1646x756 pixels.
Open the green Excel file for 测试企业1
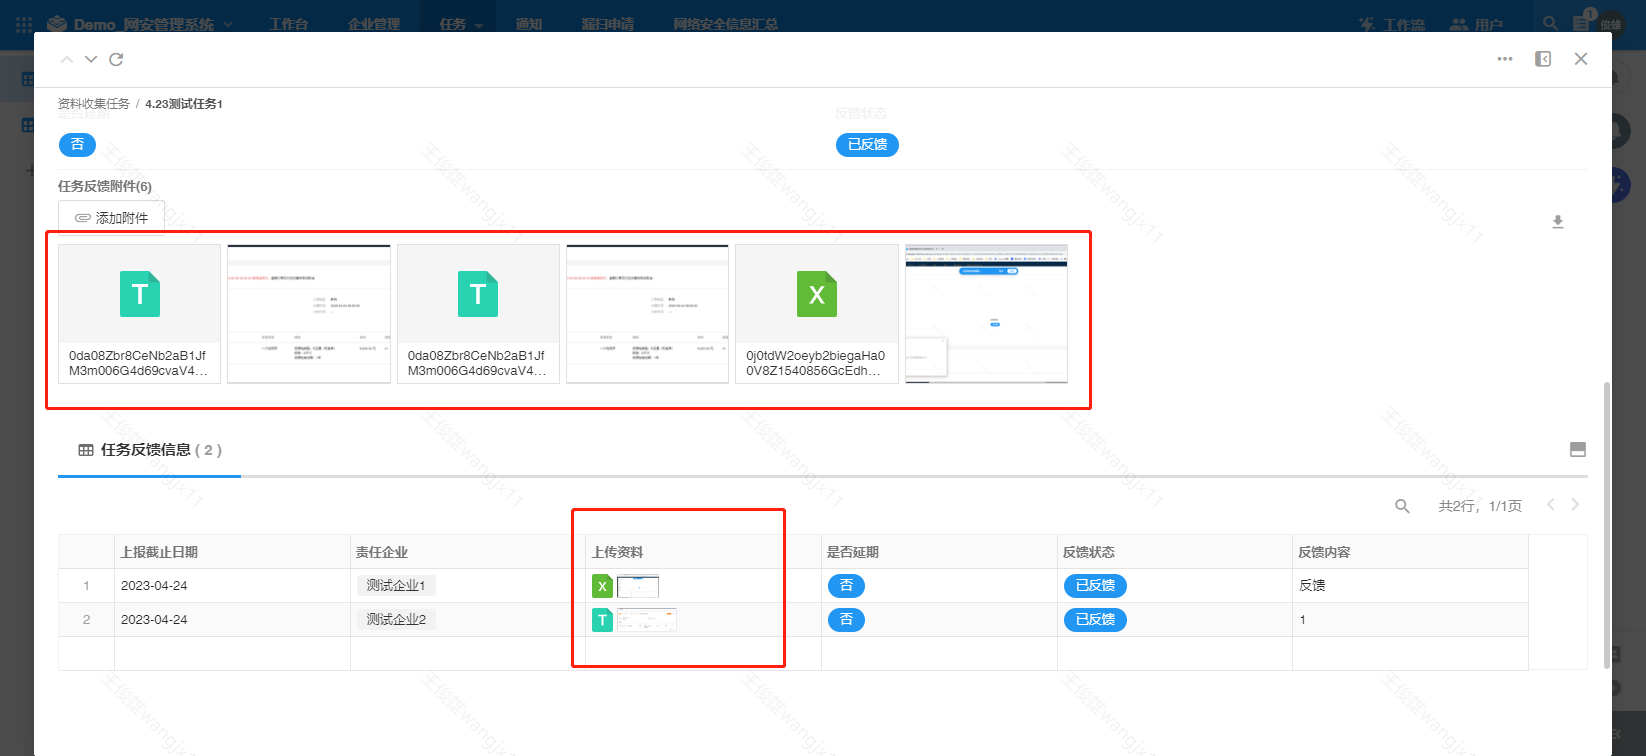tap(602, 586)
